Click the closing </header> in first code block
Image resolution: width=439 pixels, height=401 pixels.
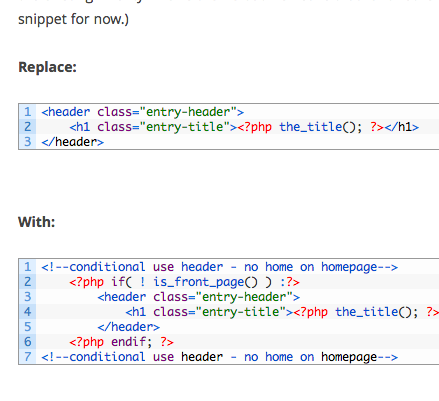72,142
